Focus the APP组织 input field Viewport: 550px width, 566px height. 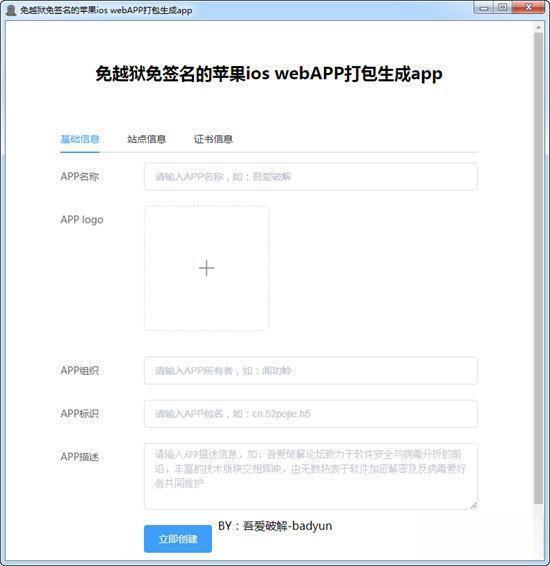[x=311, y=371]
